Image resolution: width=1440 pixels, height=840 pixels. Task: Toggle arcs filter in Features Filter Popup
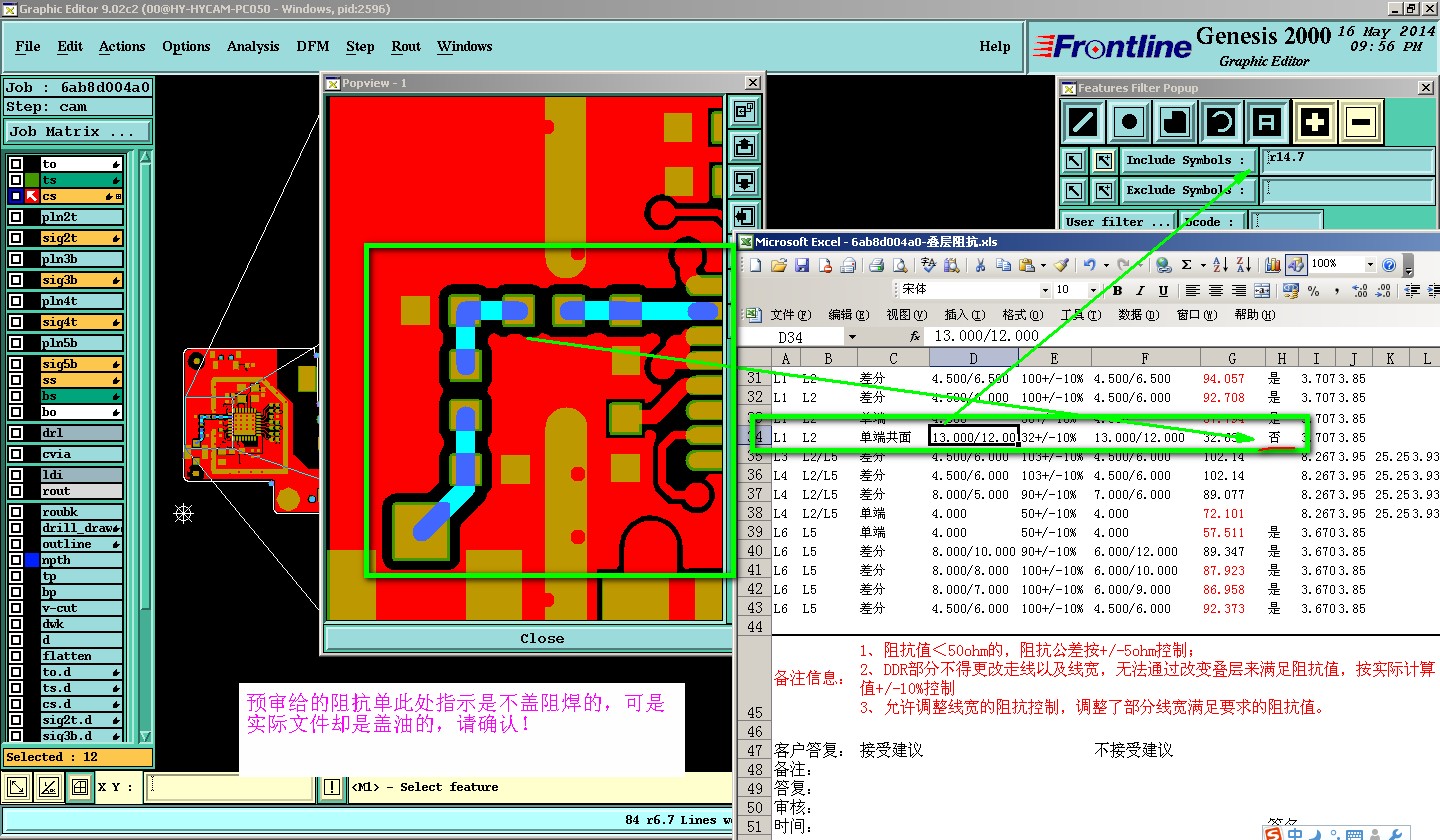point(1222,122)
